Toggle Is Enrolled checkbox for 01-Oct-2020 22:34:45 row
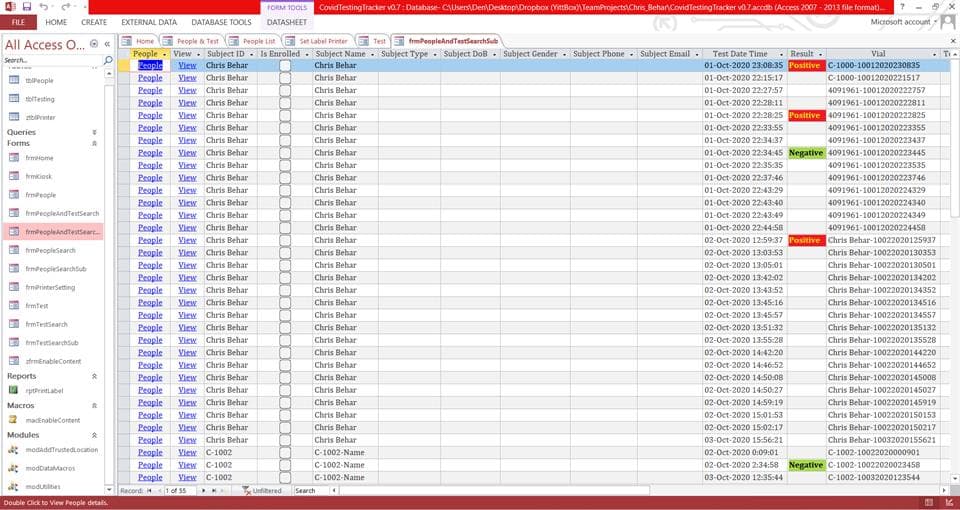 pyautogui.click(x=285, y=152)
